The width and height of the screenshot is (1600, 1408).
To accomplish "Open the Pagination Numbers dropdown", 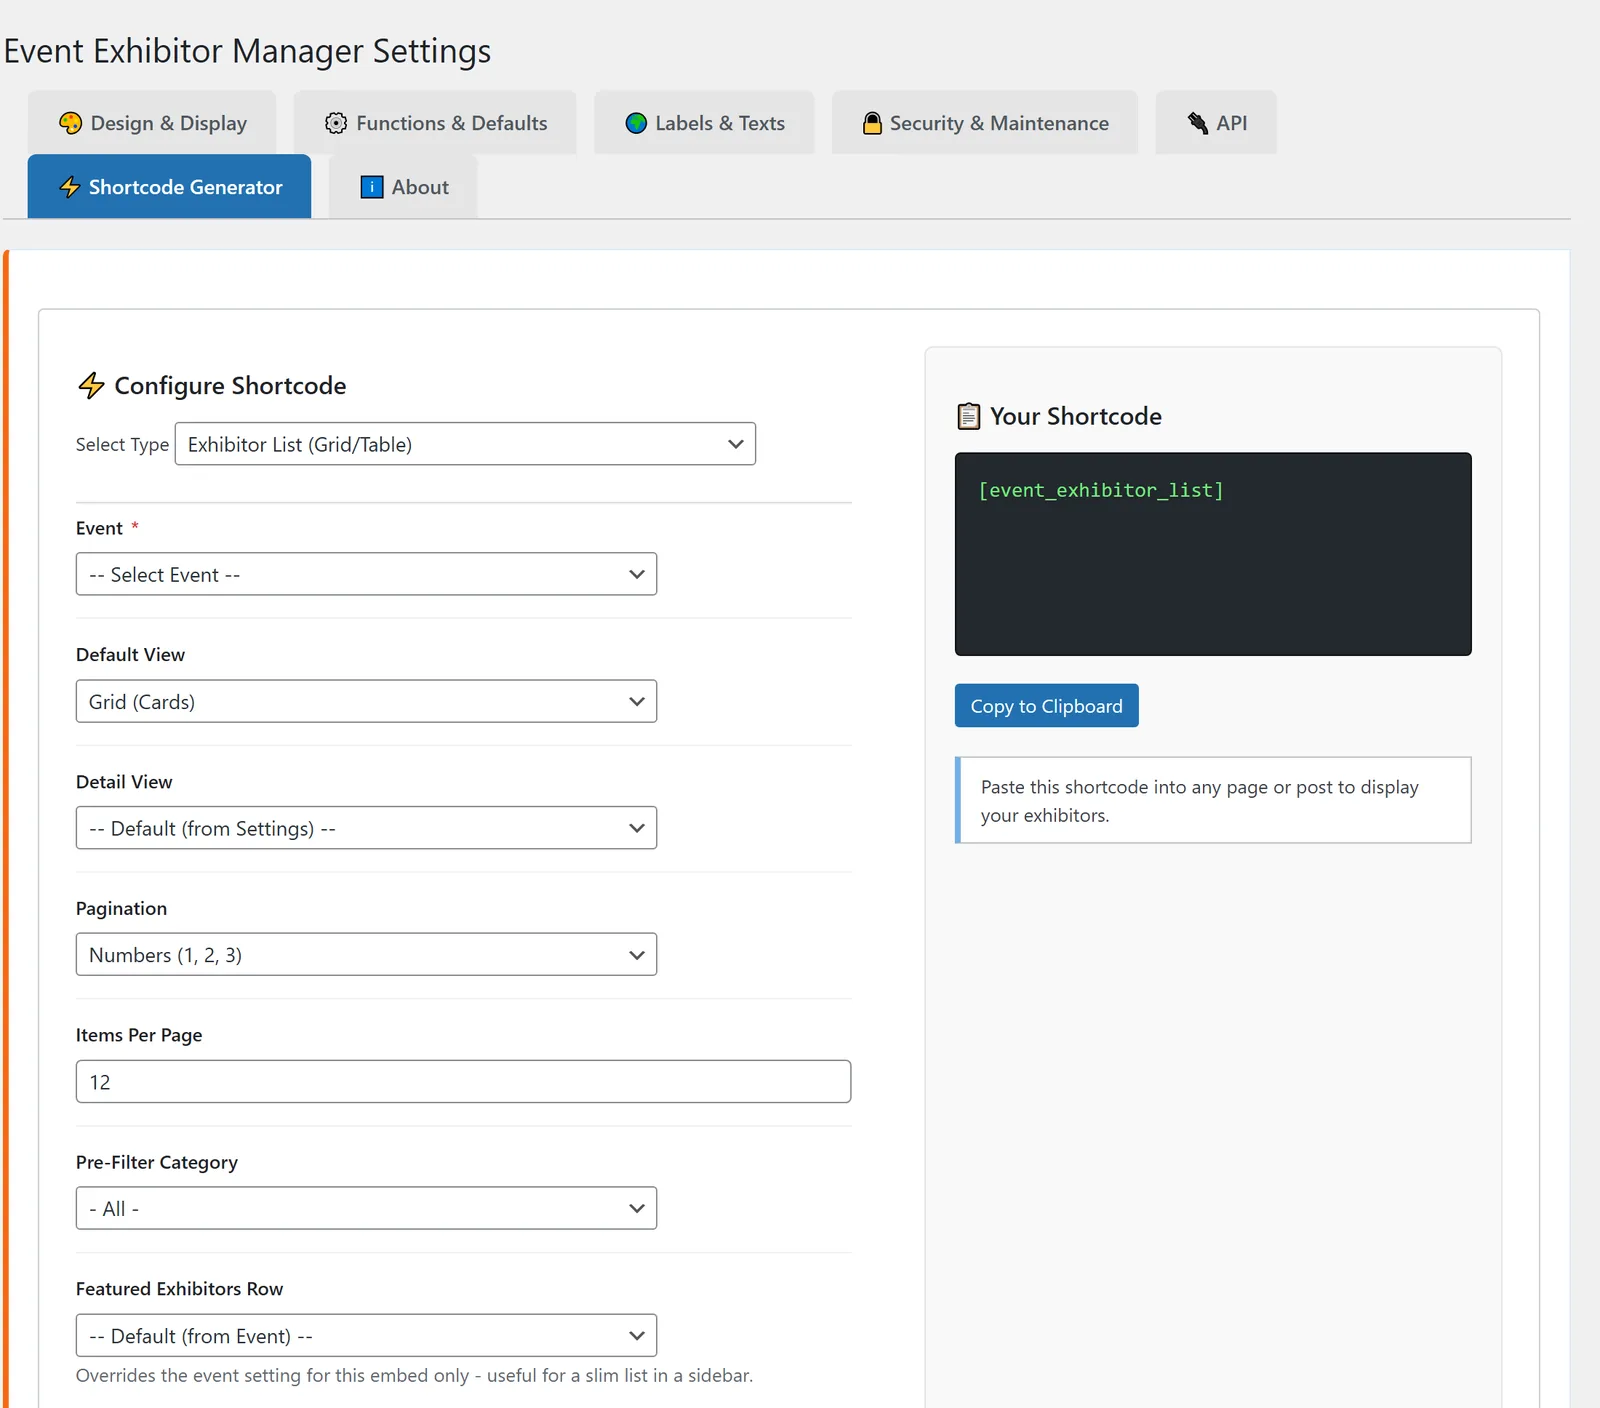I will click(366, 955).
